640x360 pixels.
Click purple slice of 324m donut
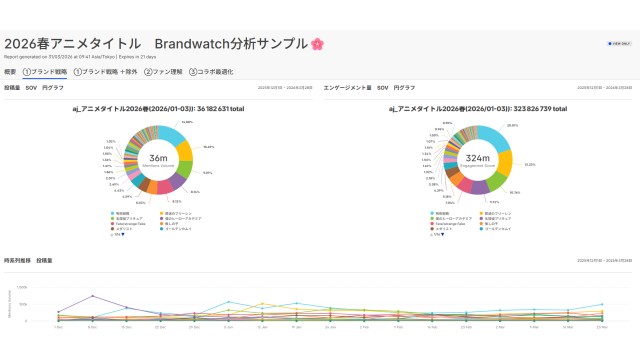click(x=480, y=187)
